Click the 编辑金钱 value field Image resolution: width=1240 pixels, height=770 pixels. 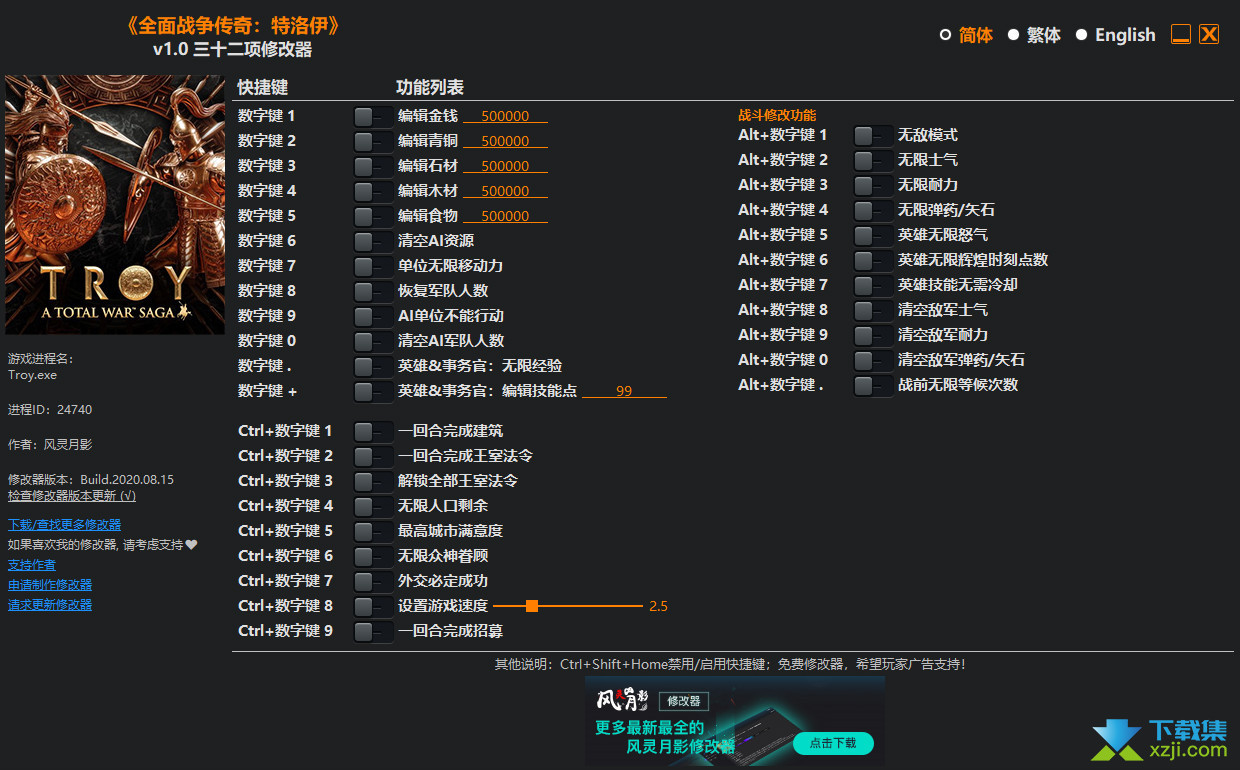pyautogui.click(x=505, y=116)
